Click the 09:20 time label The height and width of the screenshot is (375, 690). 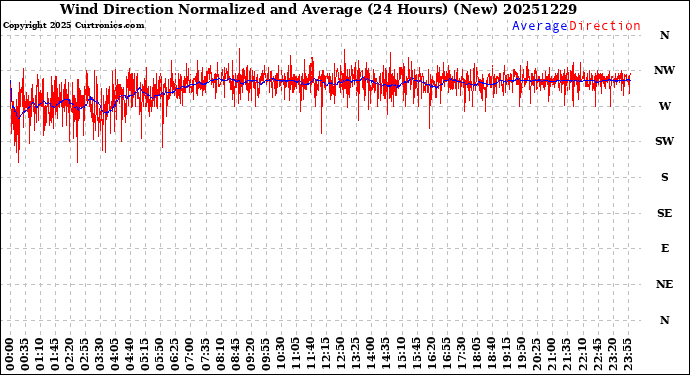[x=250, y=354]
